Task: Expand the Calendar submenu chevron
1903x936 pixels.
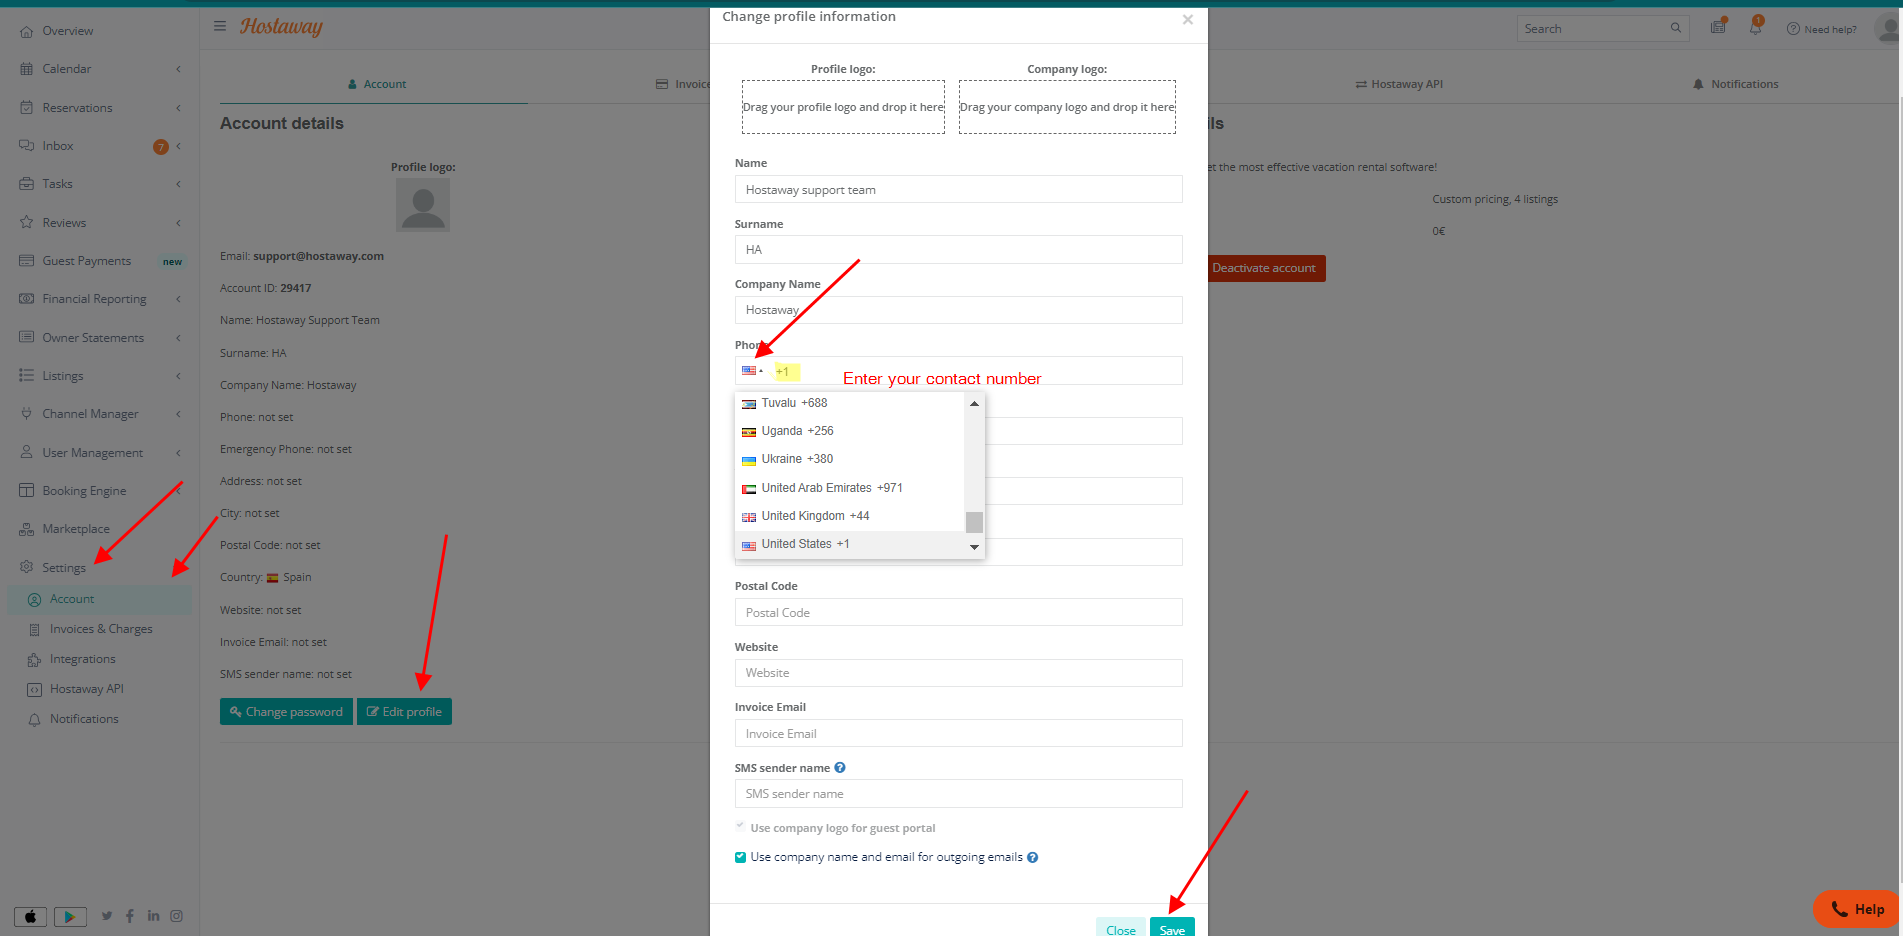Action: click(178, 69)
